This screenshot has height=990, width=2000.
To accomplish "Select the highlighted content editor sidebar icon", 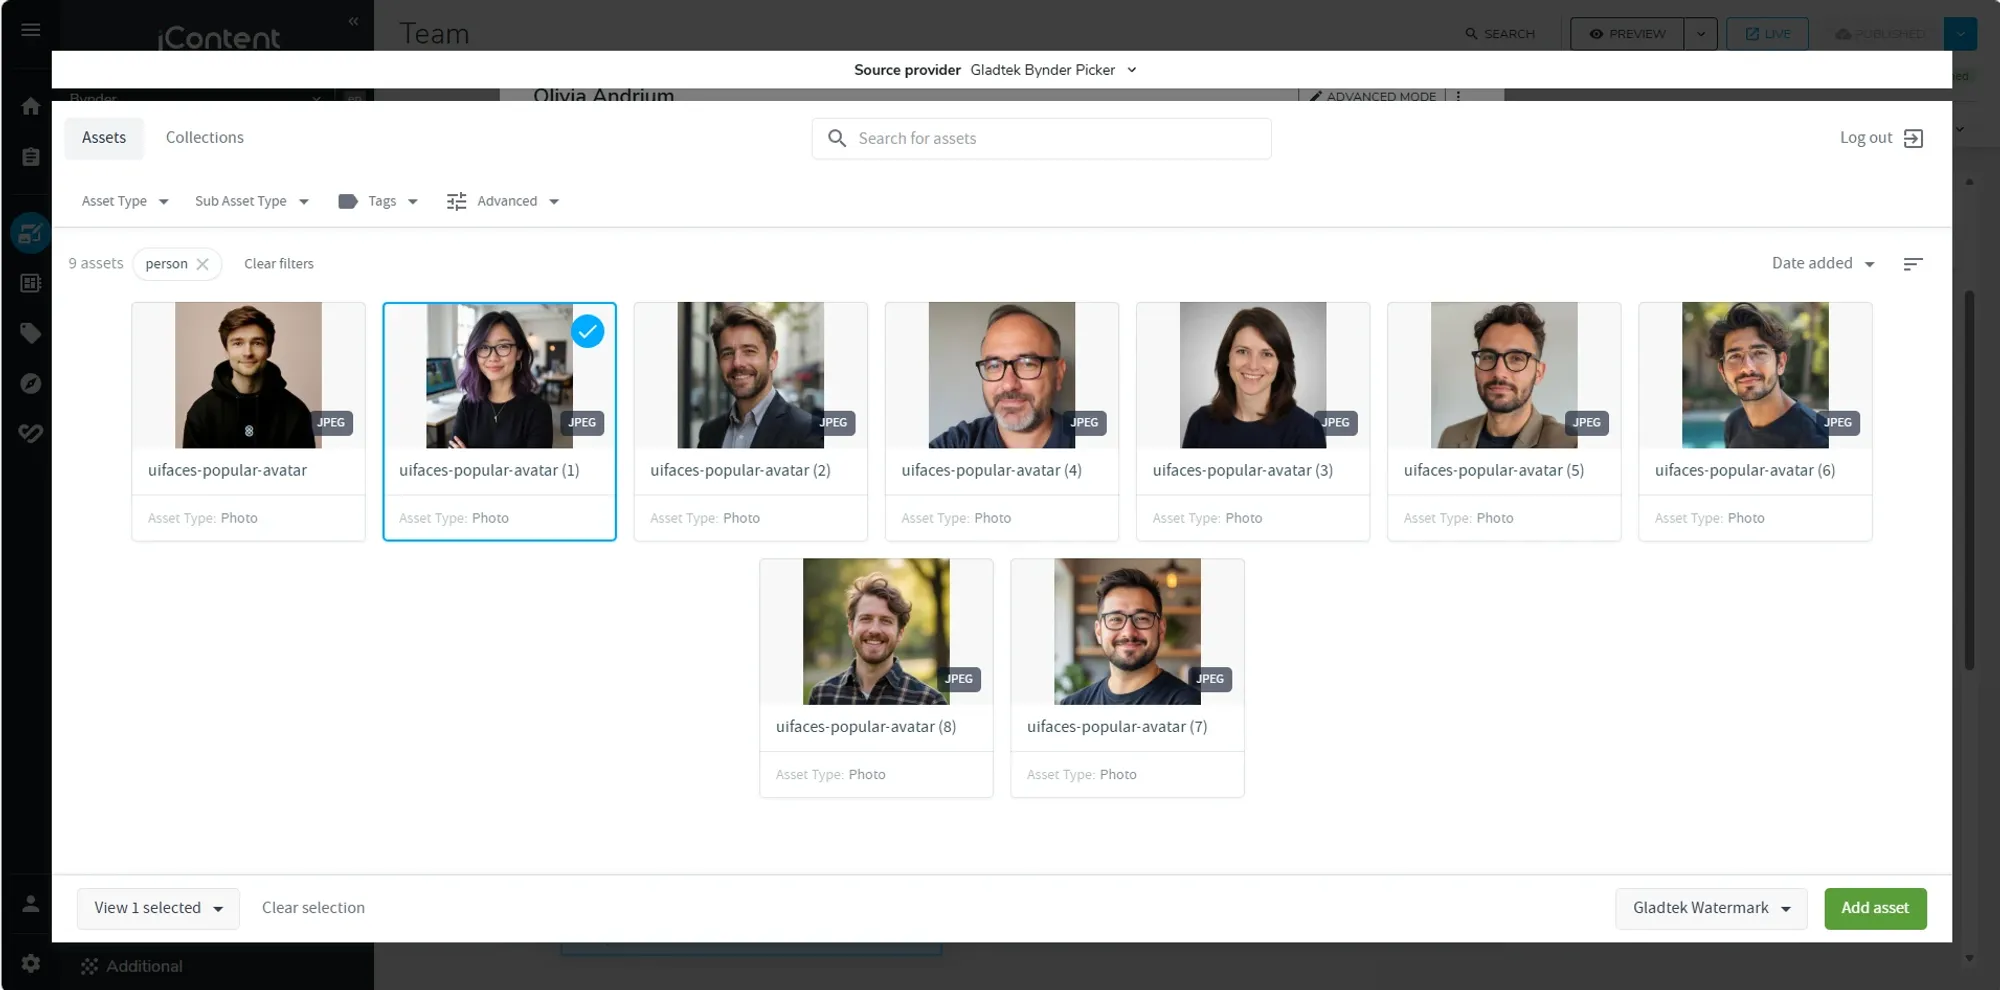I will (30, 233).
